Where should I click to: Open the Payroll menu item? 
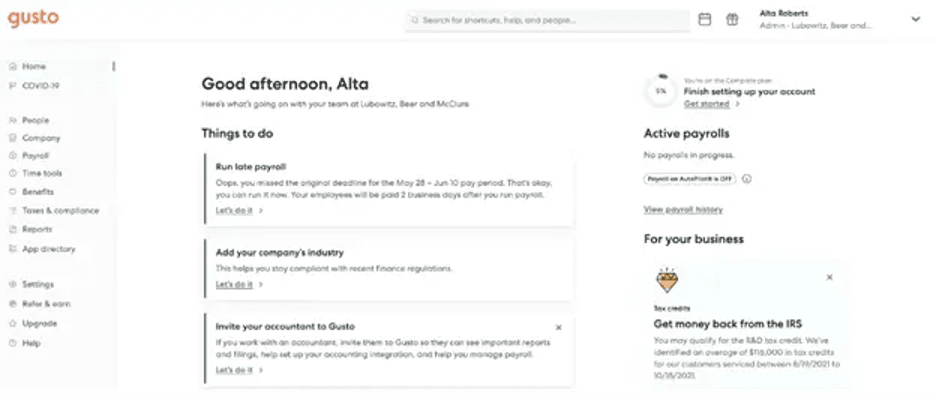[x=36, y=156]
